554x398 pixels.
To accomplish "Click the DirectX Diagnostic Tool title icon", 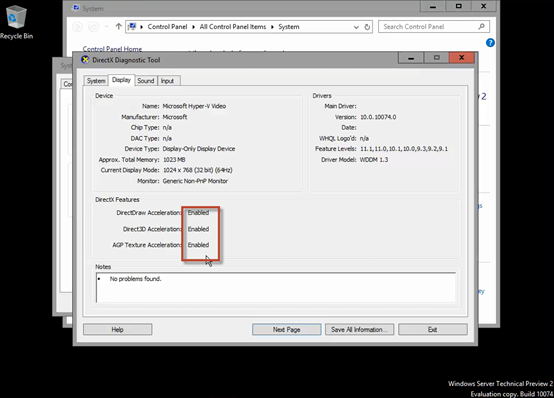I will coord(85,60).
